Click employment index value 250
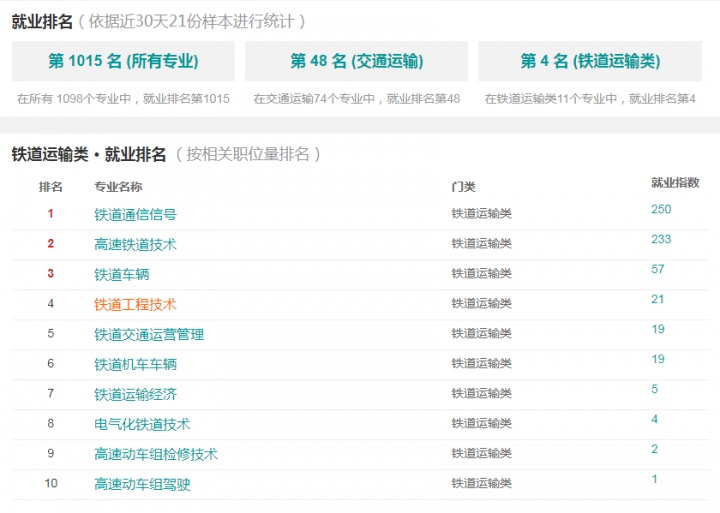Viewport: 720px width, 513px height. 661,209
